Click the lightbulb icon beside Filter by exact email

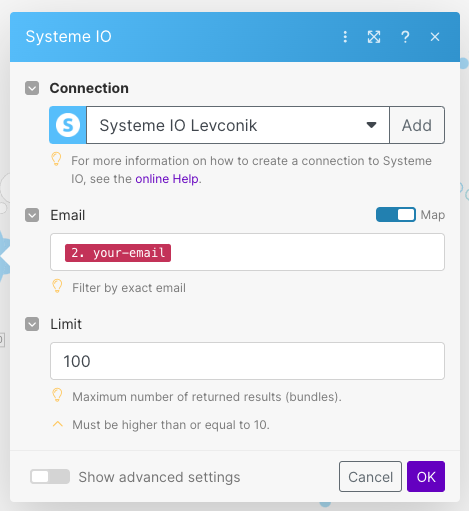(57, 286)
